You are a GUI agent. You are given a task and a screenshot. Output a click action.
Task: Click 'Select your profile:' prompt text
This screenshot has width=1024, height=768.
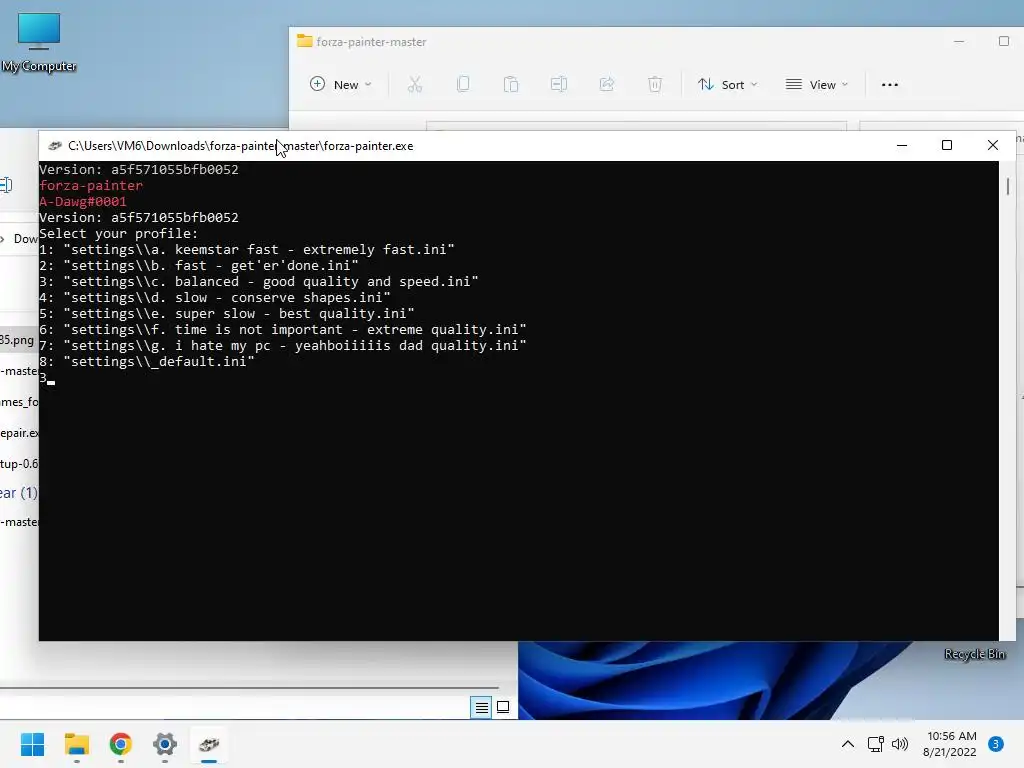coord(118,233)
